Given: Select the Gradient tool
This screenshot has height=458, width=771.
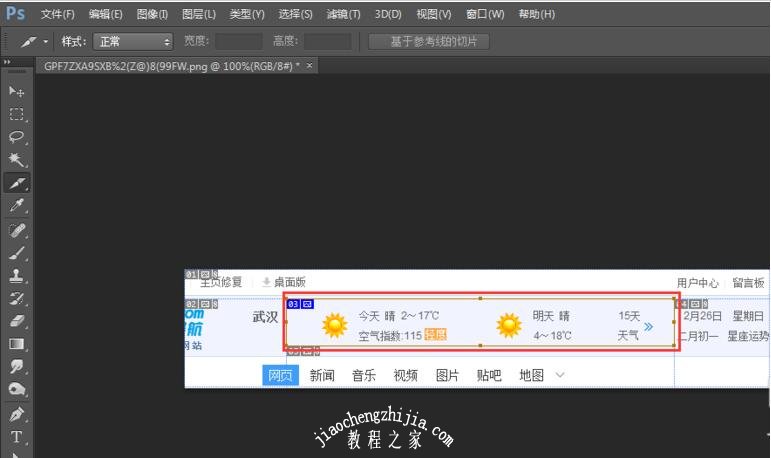Looking at the screenshot, I should pyautogui.click(x=16, y=343).
